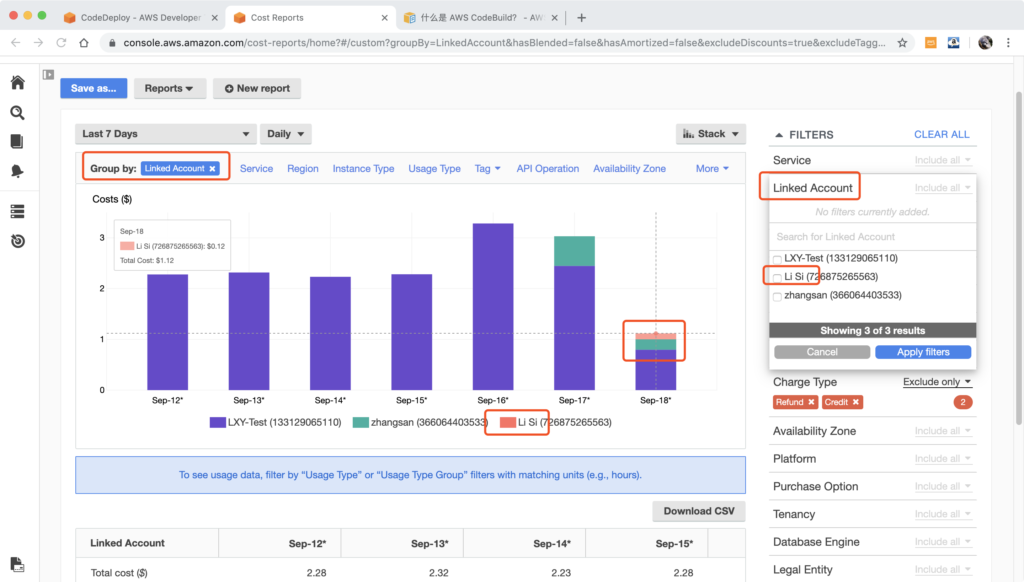The width and height of the screenshot is (1024, 582).
Task: Open the browser home page icon
Action: pyautogui.click(x=84, y=42)
